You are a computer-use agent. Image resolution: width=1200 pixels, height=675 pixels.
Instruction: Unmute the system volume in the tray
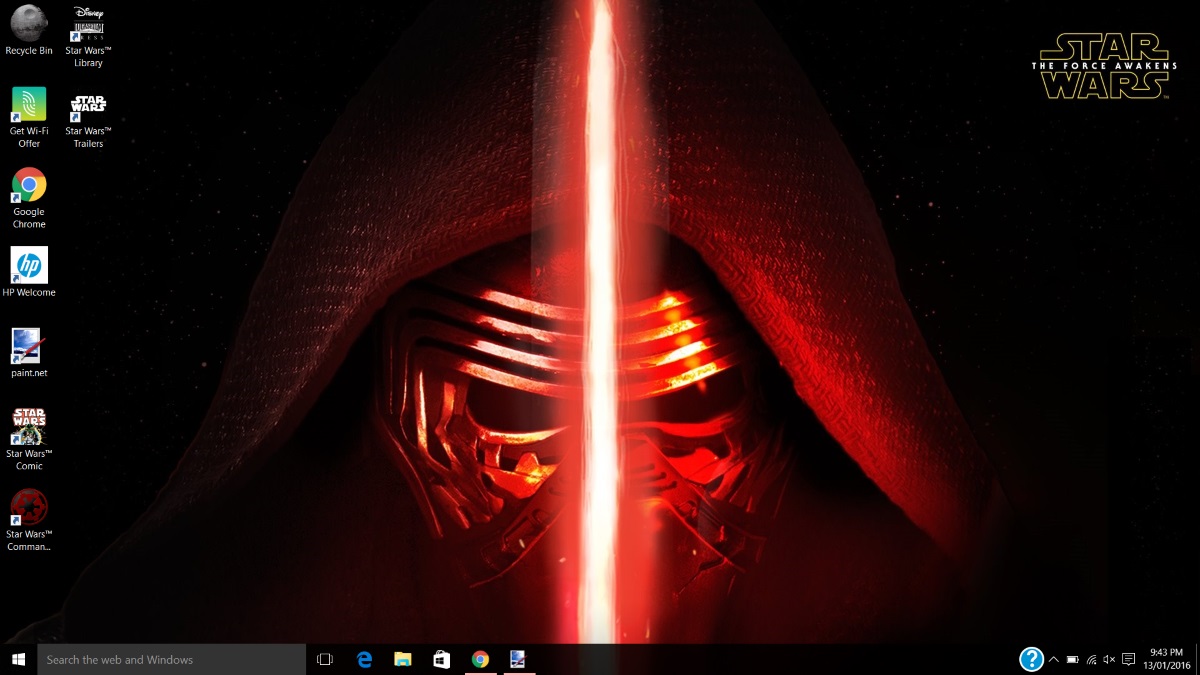coord(1108,659)
